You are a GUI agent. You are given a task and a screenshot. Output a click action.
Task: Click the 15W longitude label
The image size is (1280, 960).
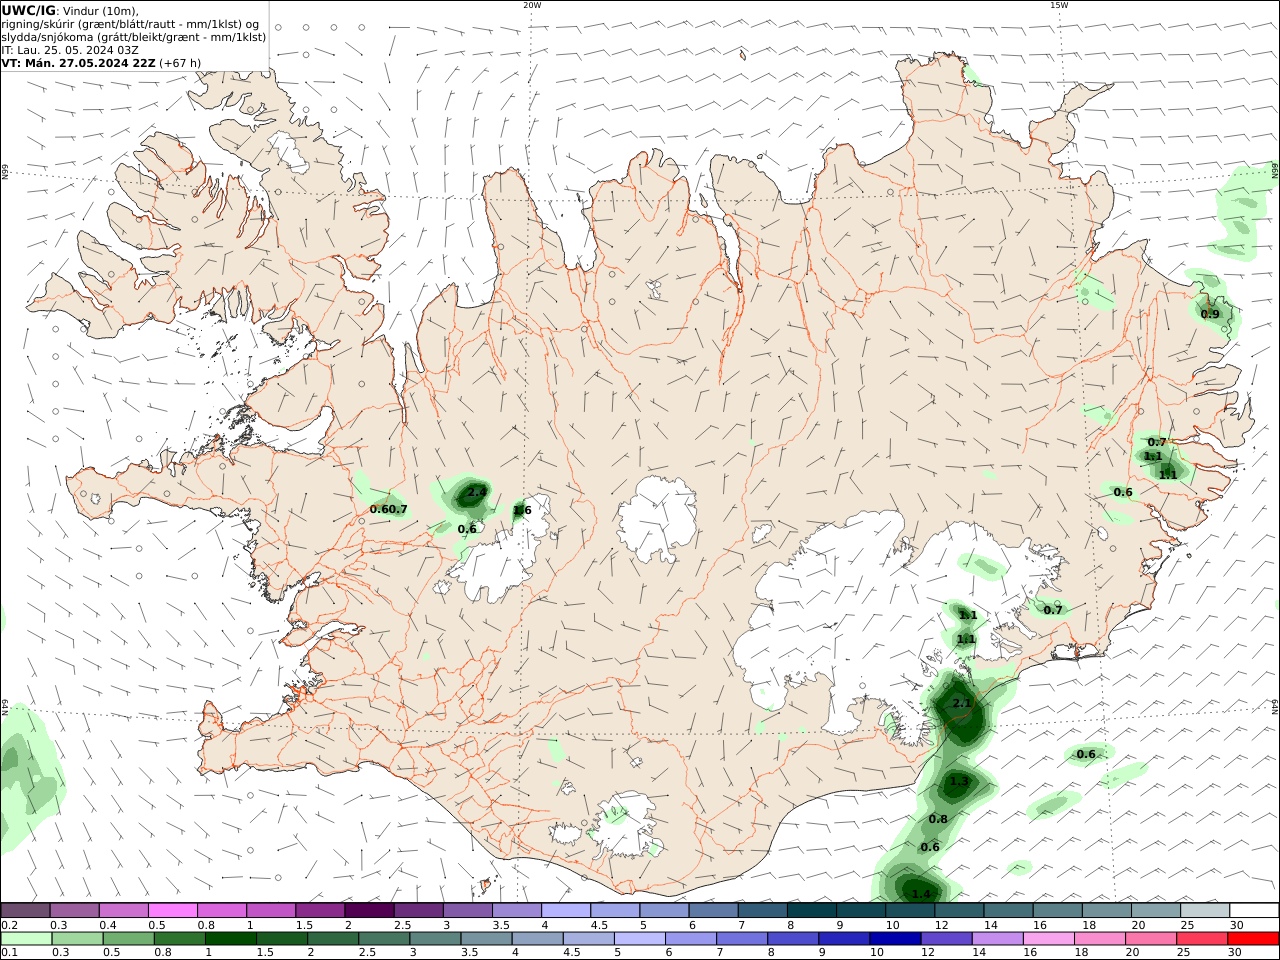1059,5
